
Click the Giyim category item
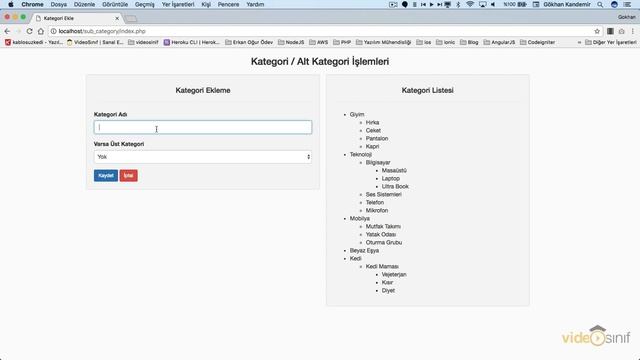pos(357,115)
